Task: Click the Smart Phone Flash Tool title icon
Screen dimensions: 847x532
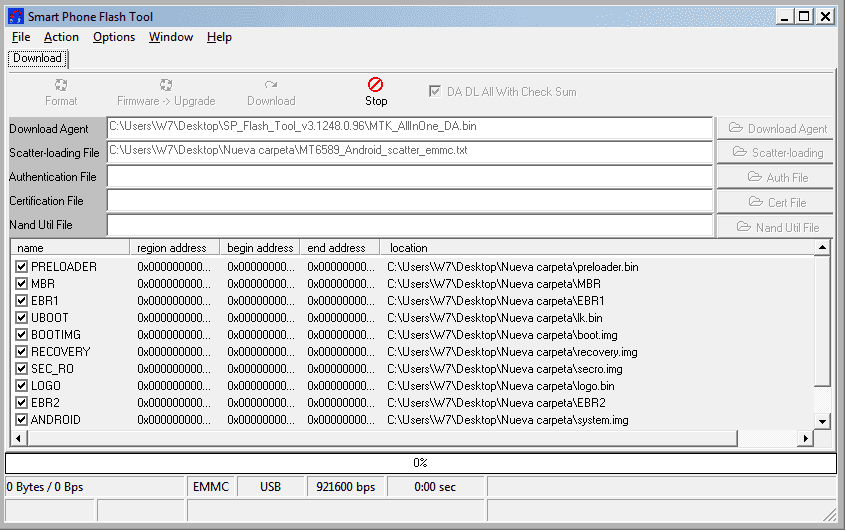Action: point(16,17)
